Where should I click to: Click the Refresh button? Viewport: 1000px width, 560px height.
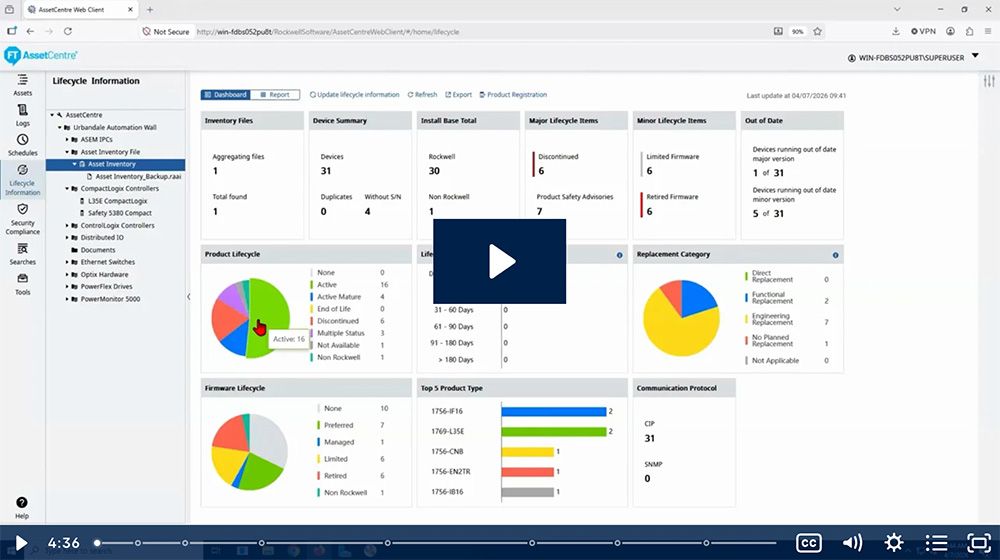(x=422, y=94)
